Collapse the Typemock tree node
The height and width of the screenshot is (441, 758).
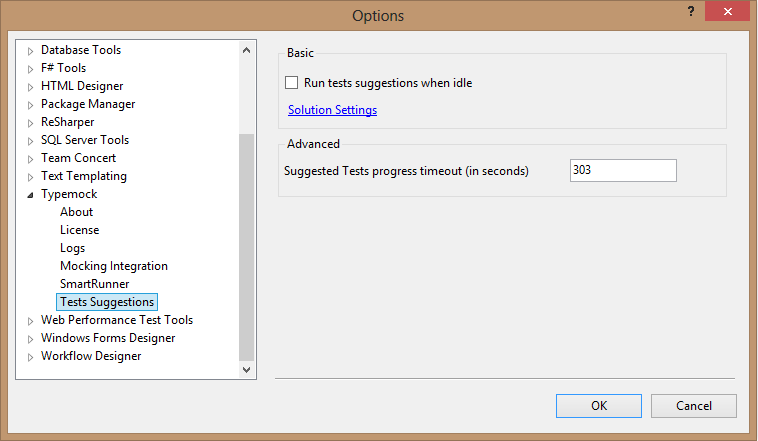[x=30, y=195]
